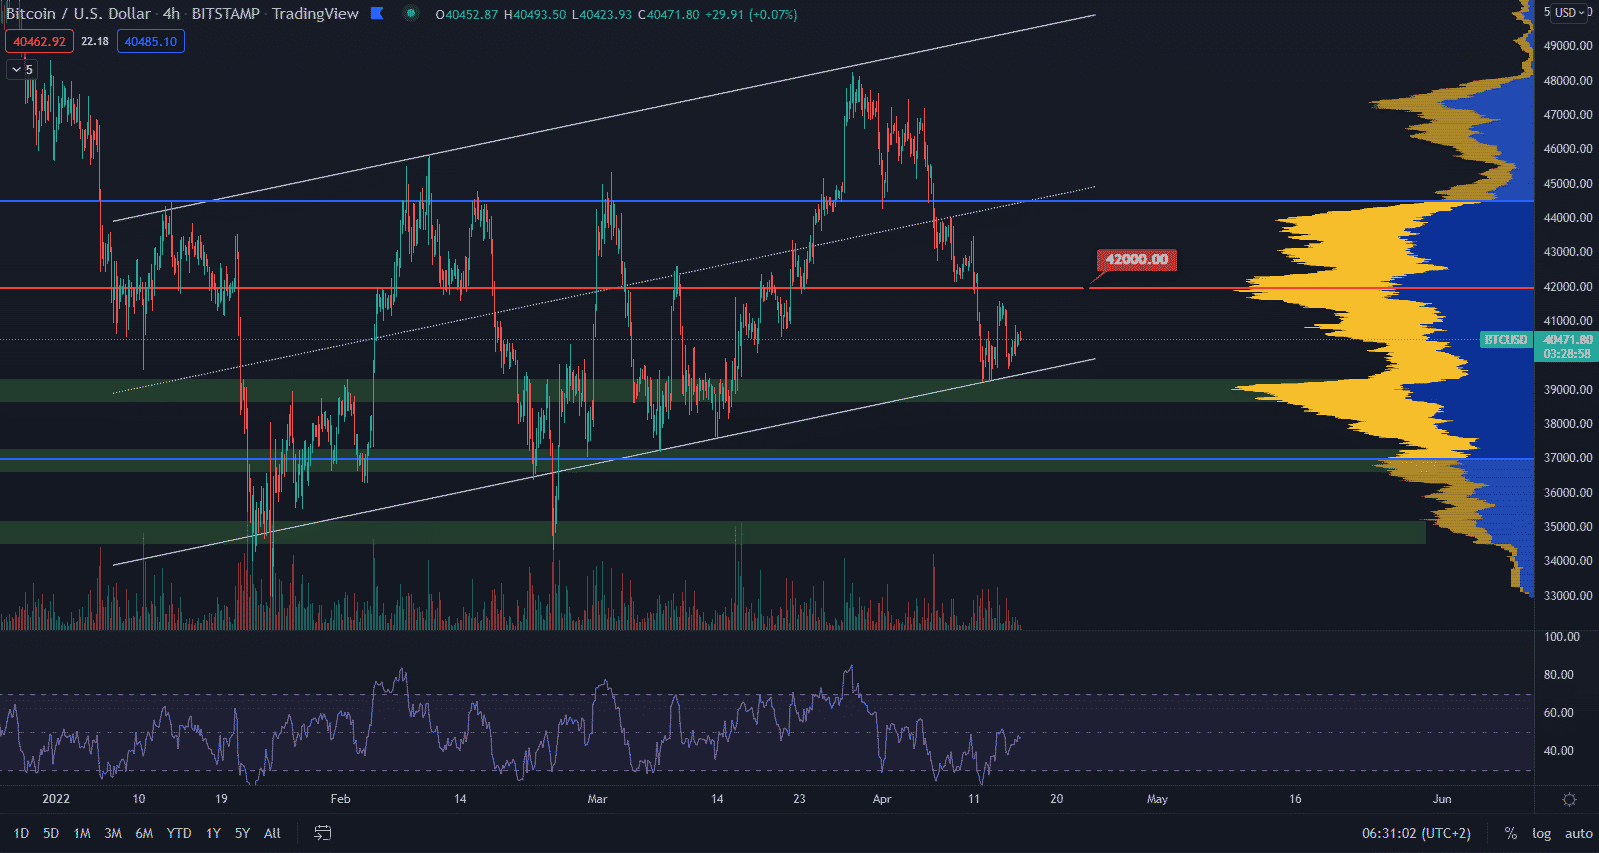The width and height of the screenshot is (1599, 853).
Task: Open the Go to date calendar icon
Action: 322,833
